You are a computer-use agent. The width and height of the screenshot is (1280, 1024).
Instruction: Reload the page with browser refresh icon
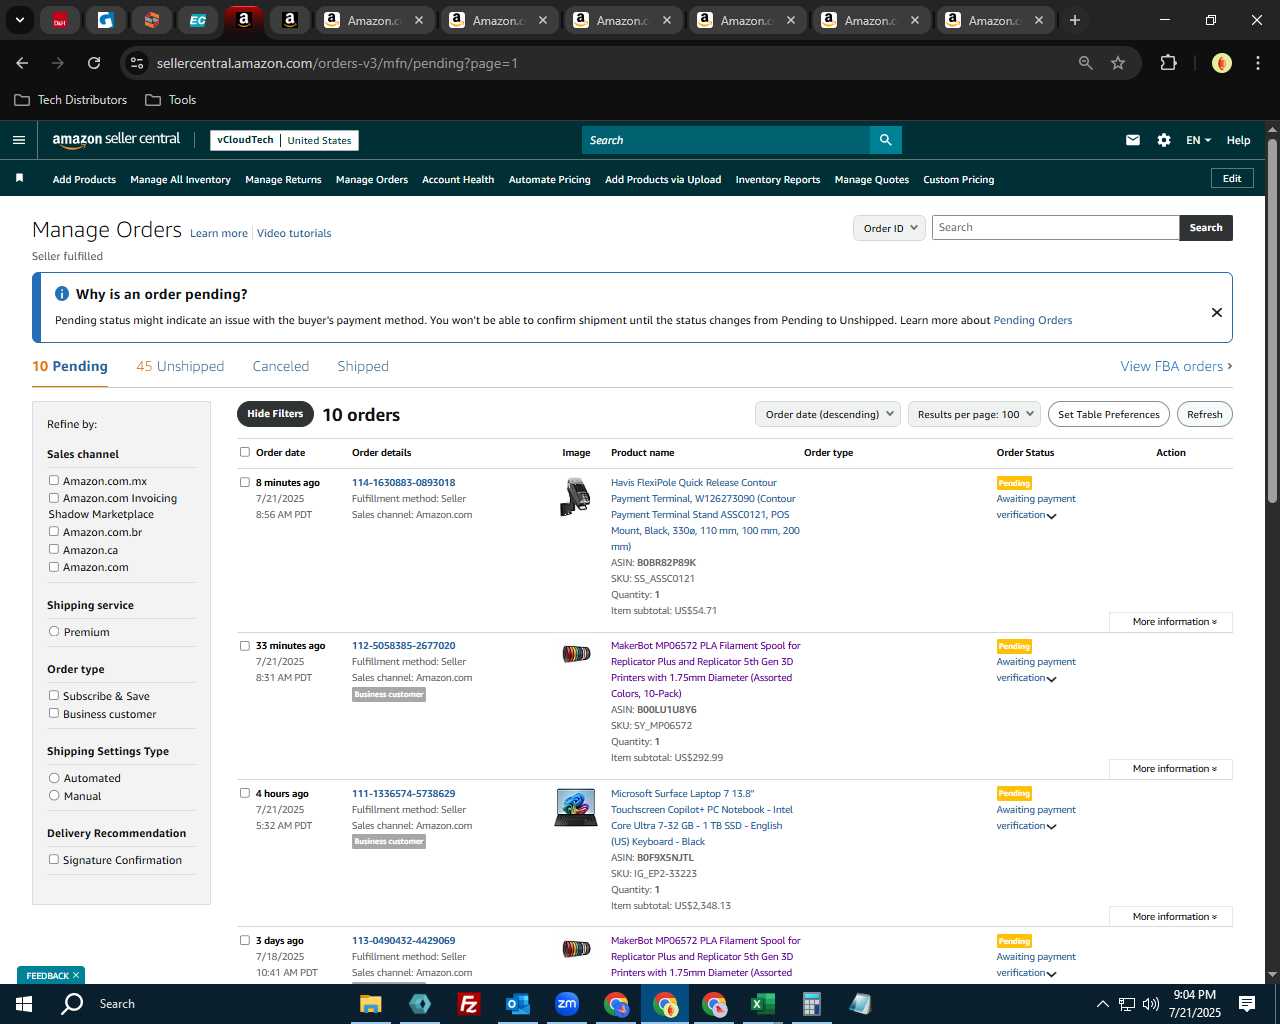click(x=94, y=63)
